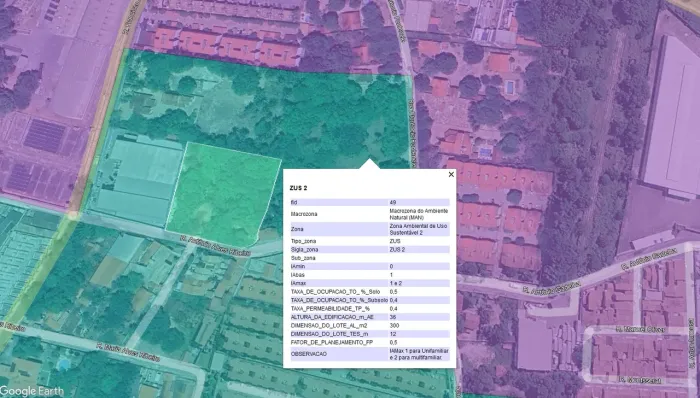The width and height of the screenshot is (700, 398).
Task: Click the ZUS 2 popup title
Action: click(x=298, y=188)
